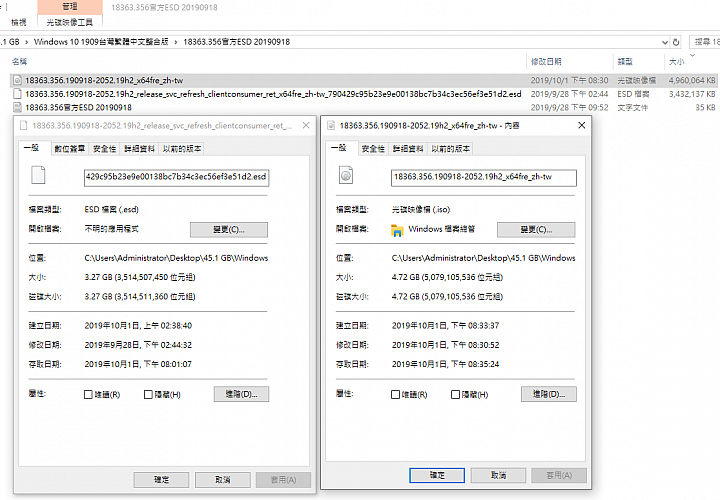Enable 隱藏(H) checkbox in ESD properties
The image size is (720, 500).
pyautogui.click(x=148, y=394)
